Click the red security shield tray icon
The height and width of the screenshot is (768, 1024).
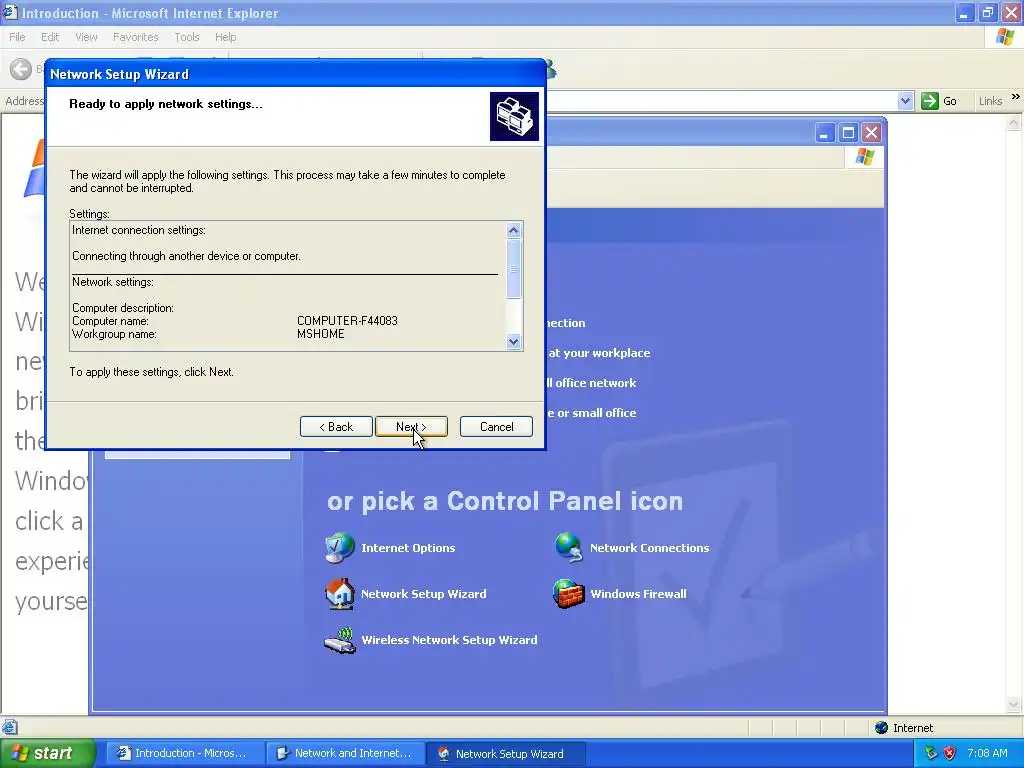tap(950, 754)
